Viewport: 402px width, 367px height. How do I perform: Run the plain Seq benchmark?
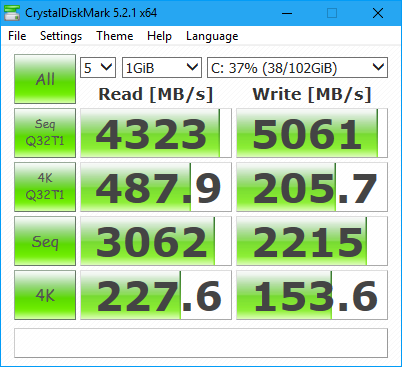pyautogui.click(x=45, y=241)
